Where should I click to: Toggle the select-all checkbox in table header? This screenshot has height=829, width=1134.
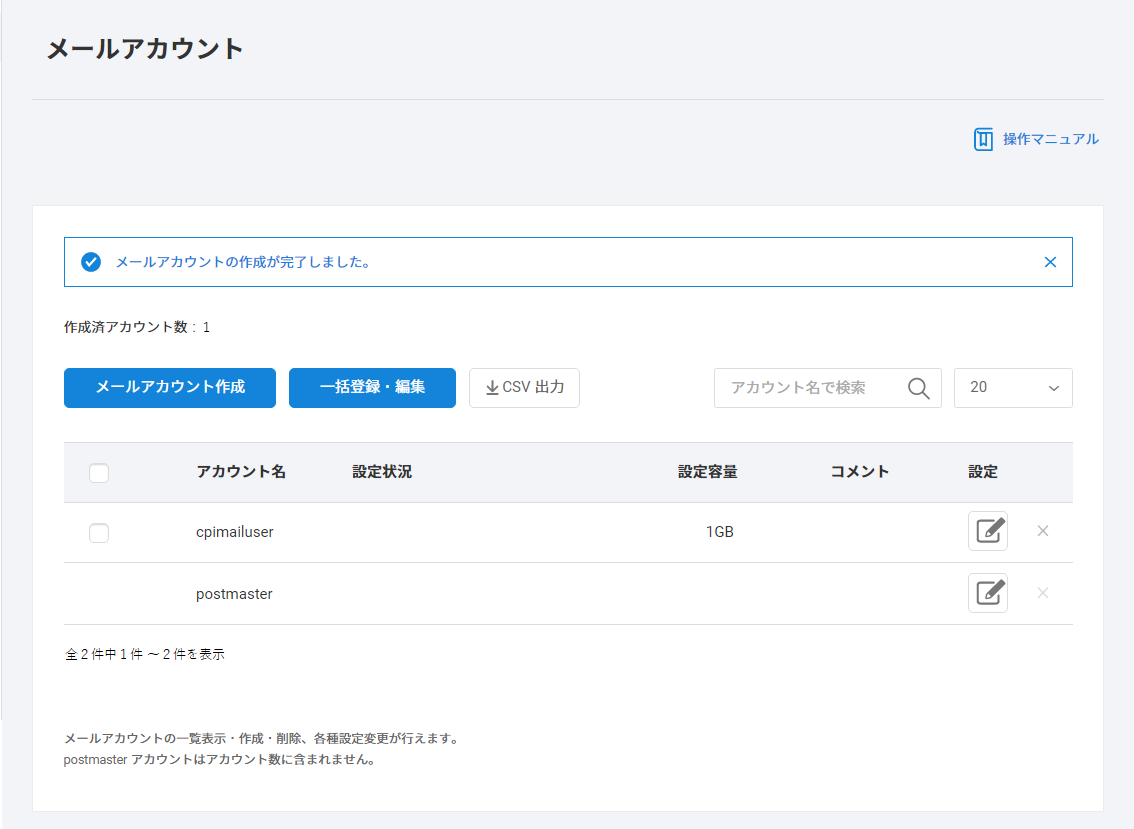[x=99, y=473]
